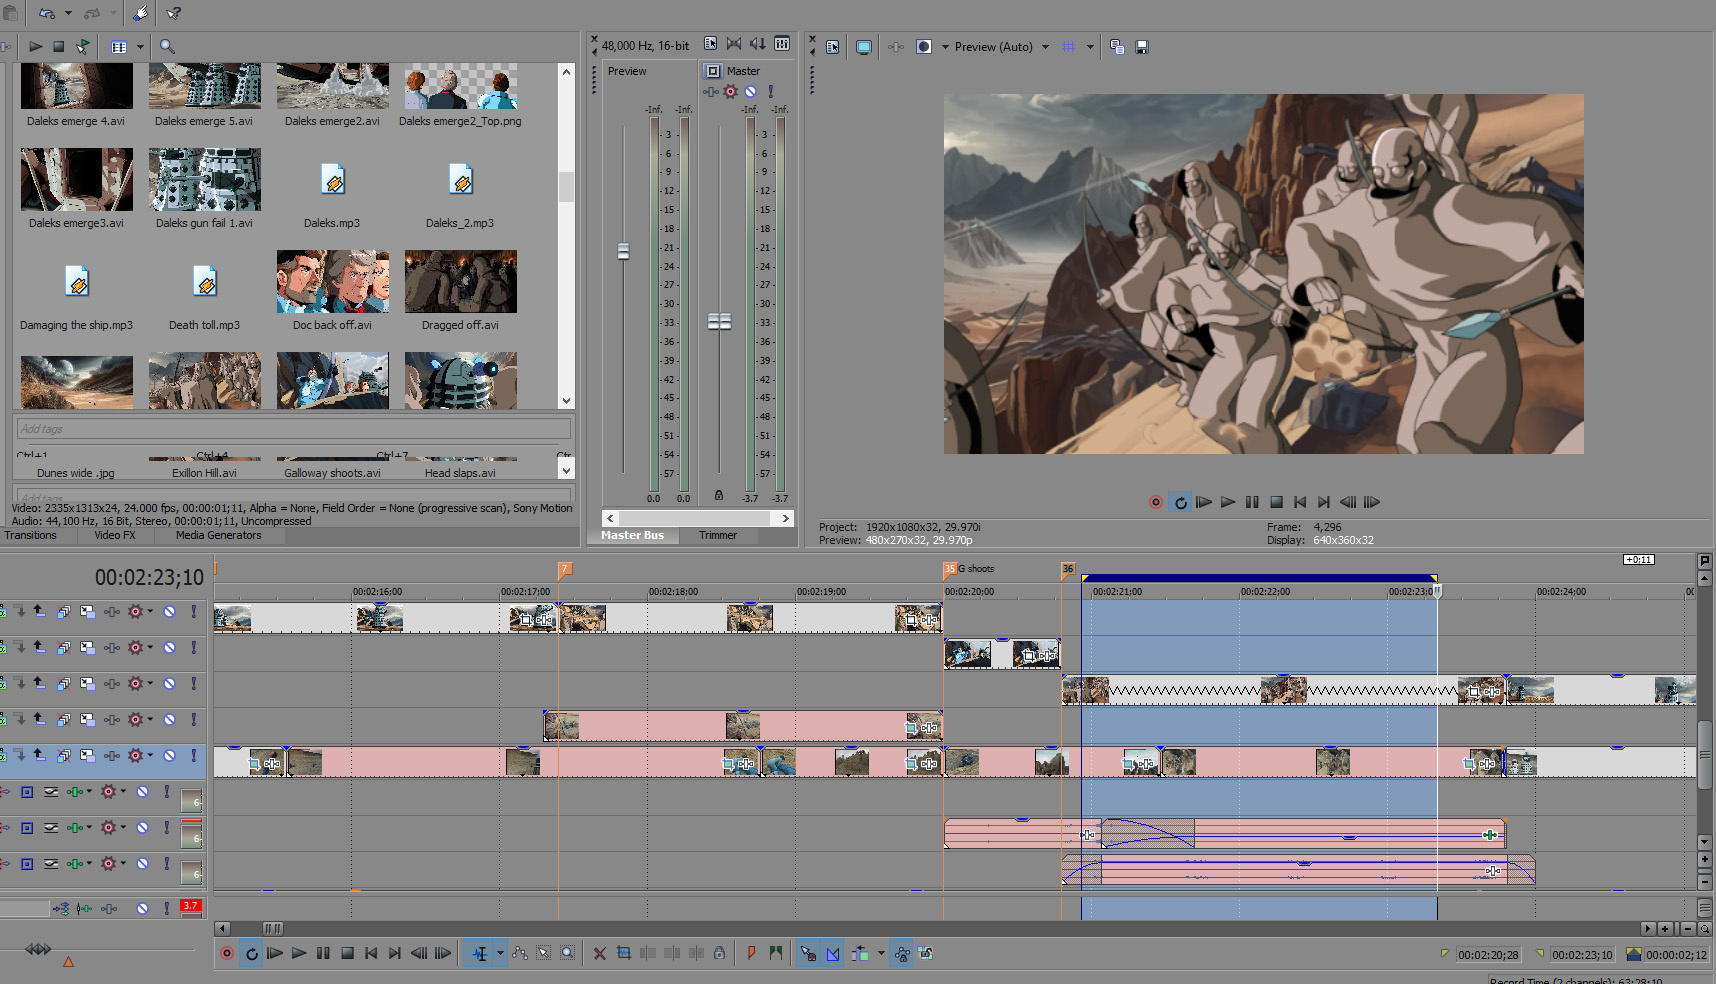Start preview of selected project media
Screen dimensions: 1716x984
pos(35,46)
